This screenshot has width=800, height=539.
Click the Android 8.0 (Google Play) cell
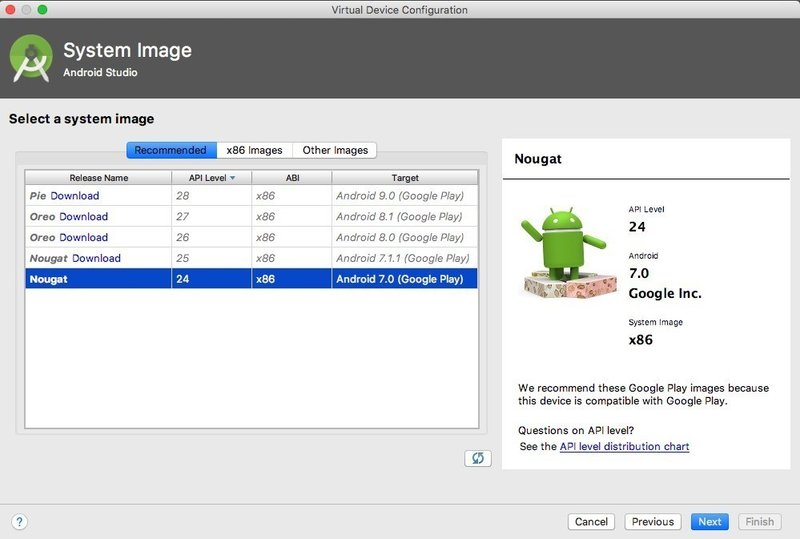tap(405, 237)
